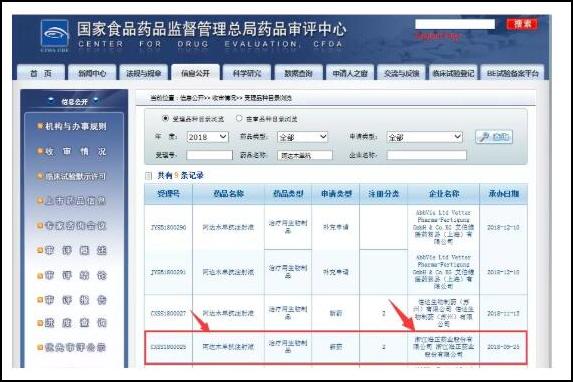The height and width of the screenshot is (382, 573).
Task: Open the 机构与办事规则 sidebar link
Action: point(76,126)
